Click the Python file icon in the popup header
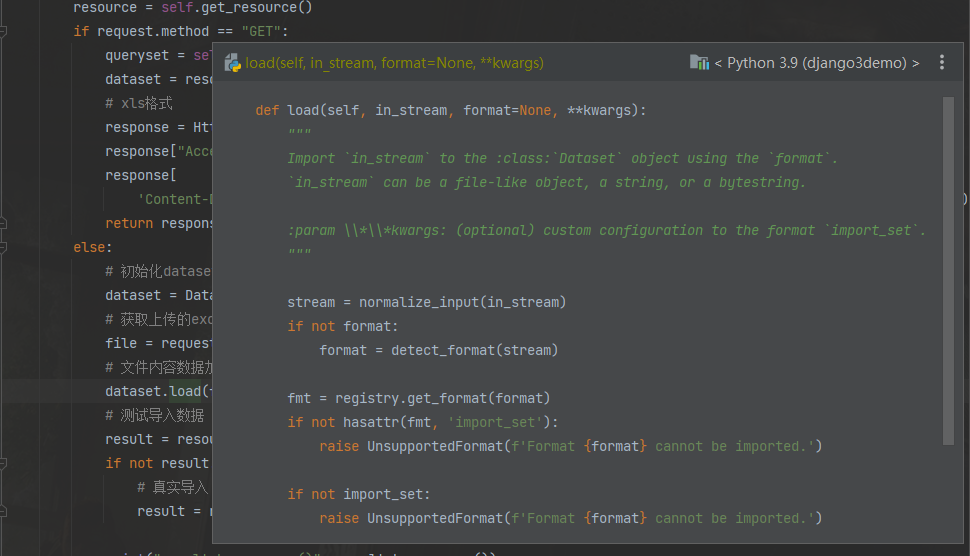Screen dimensions: 970x556 tap(233, 63)
